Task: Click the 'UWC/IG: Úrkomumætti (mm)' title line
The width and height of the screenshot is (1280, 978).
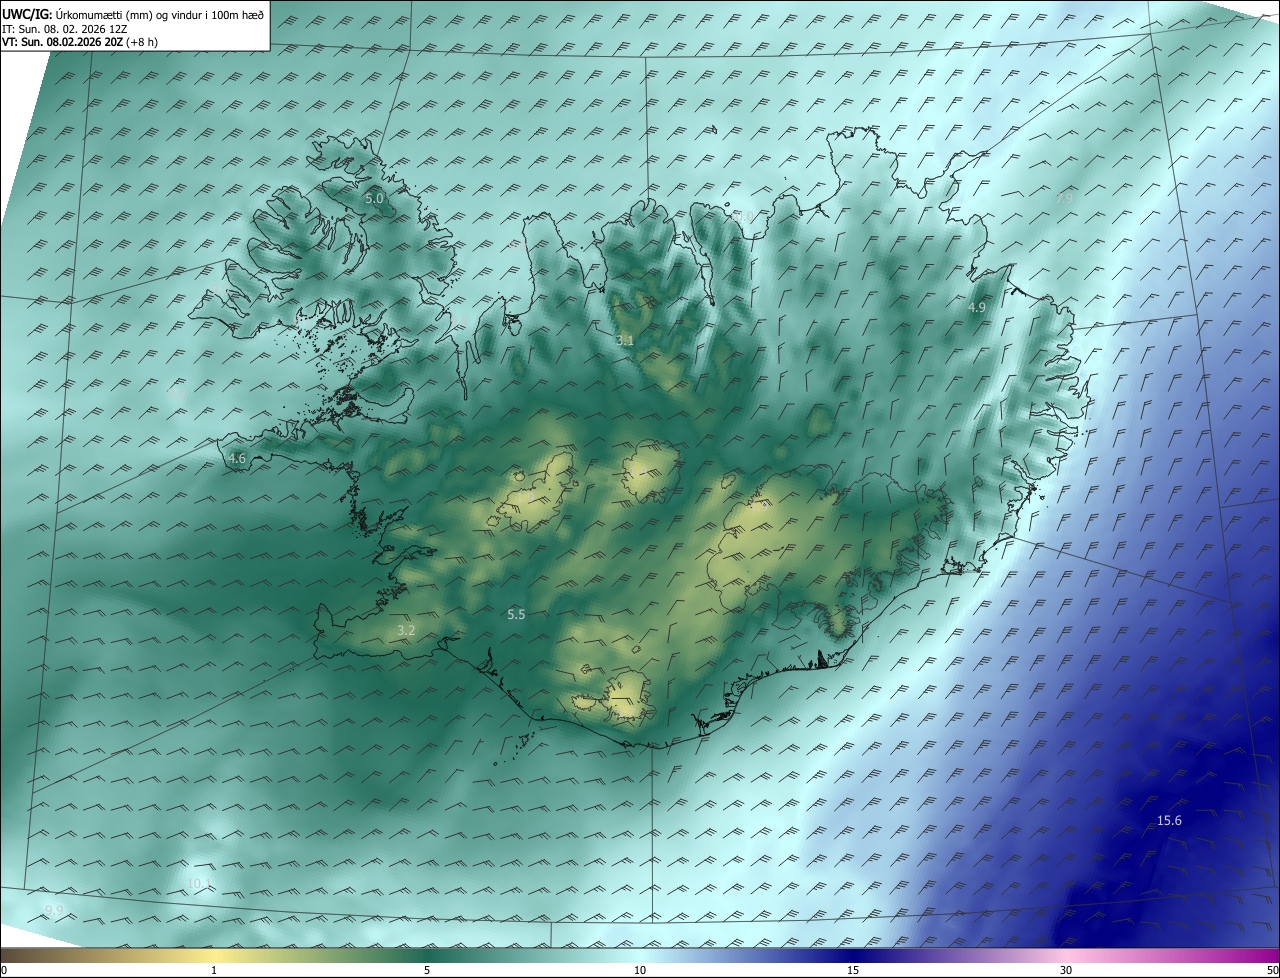Action: coord(133,14)
